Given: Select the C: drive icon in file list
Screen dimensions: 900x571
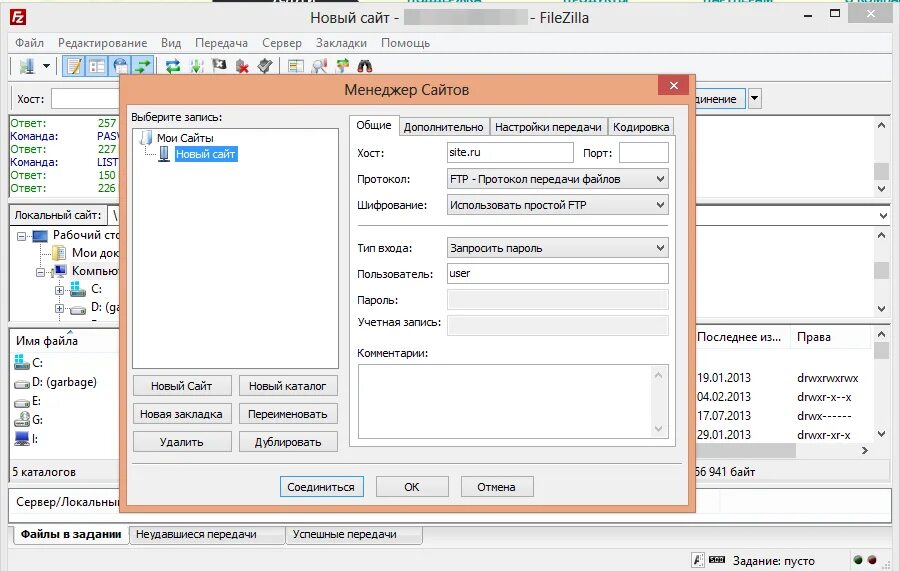Looking at the screenshot, I should tap(22, 362).
